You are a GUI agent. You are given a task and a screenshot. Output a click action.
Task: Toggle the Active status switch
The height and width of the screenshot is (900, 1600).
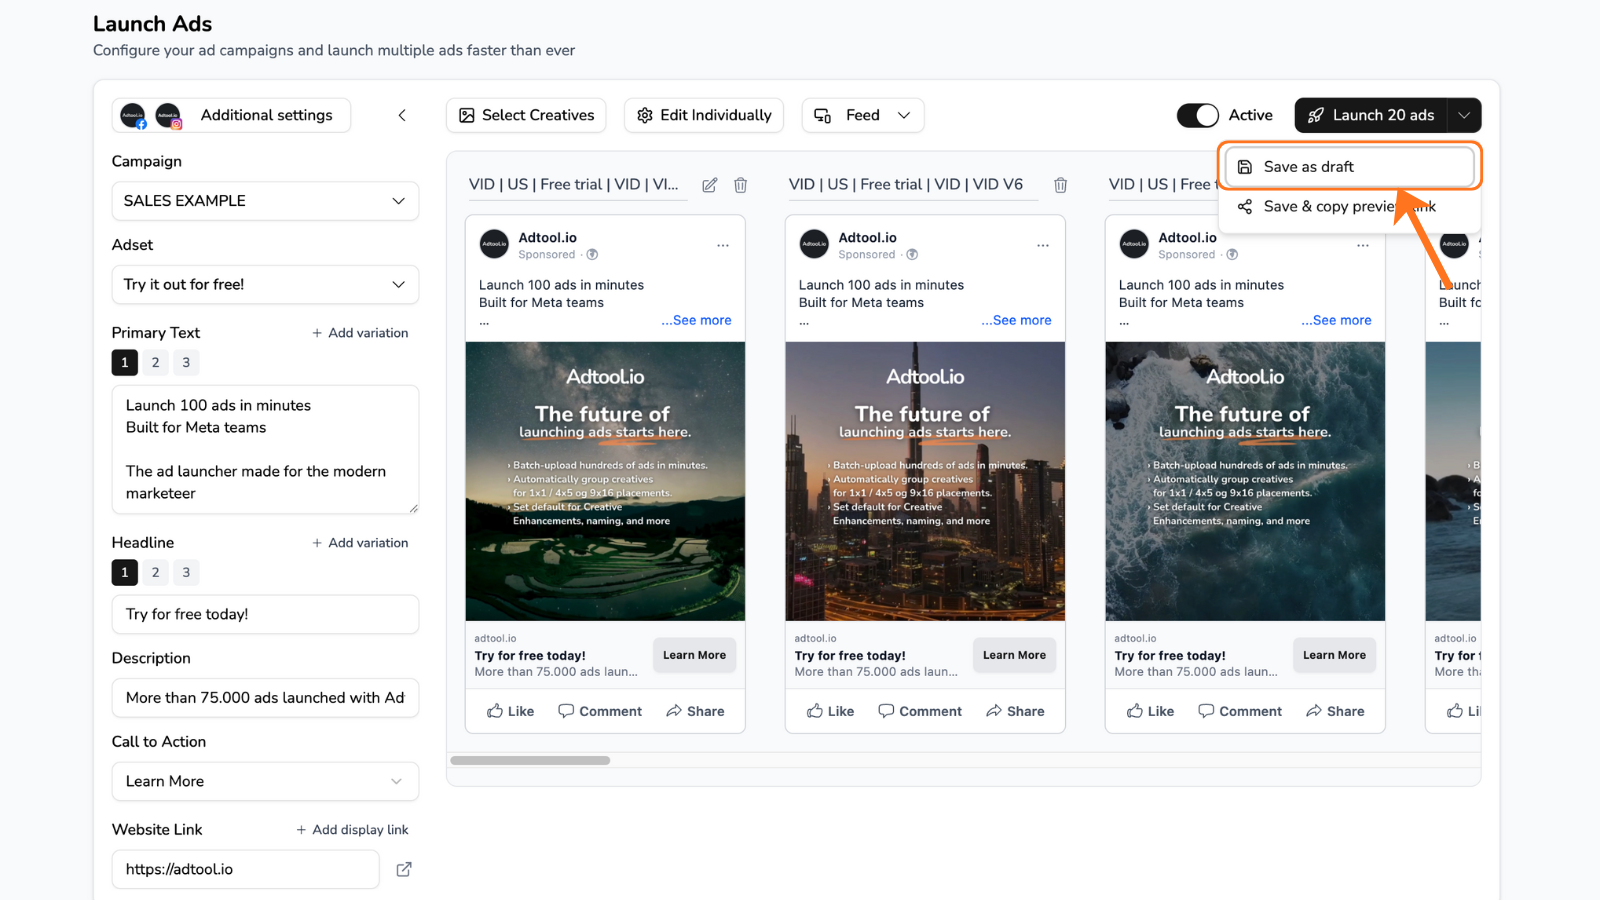click(x=1198, y=115)
